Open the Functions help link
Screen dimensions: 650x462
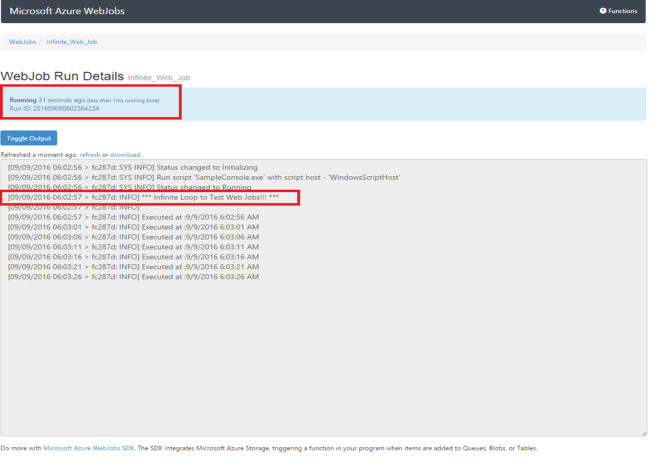618,11
